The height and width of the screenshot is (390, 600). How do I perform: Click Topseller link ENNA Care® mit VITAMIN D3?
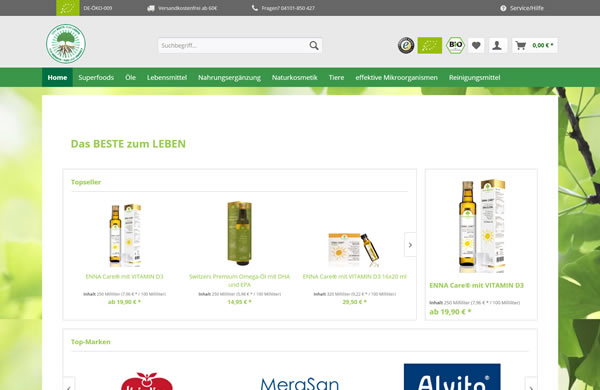pyautogui.click(x=124, y=276)
